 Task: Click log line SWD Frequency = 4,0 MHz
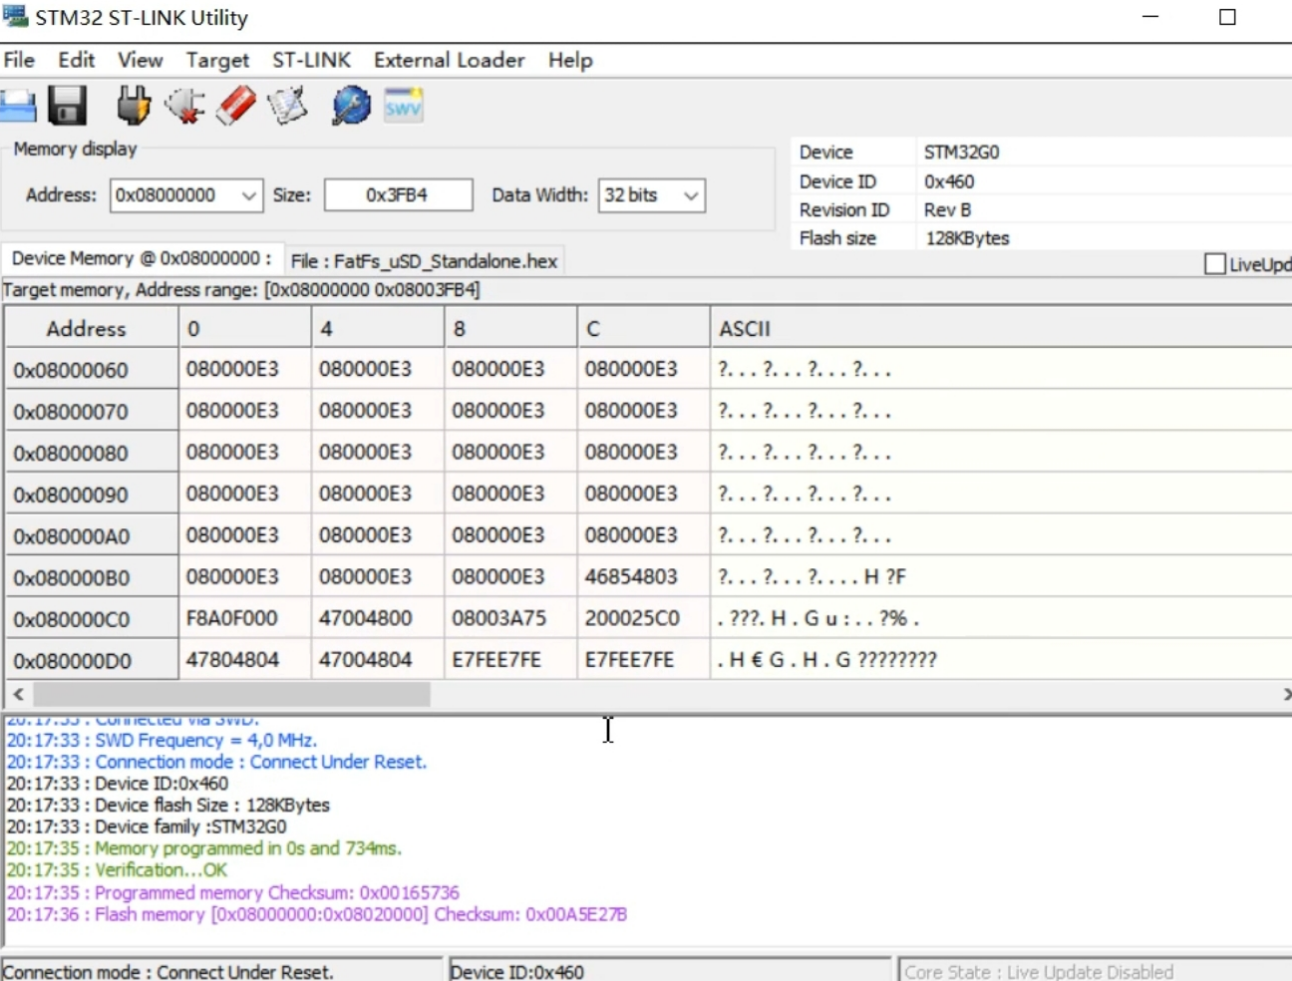click(x=162, y=740)
